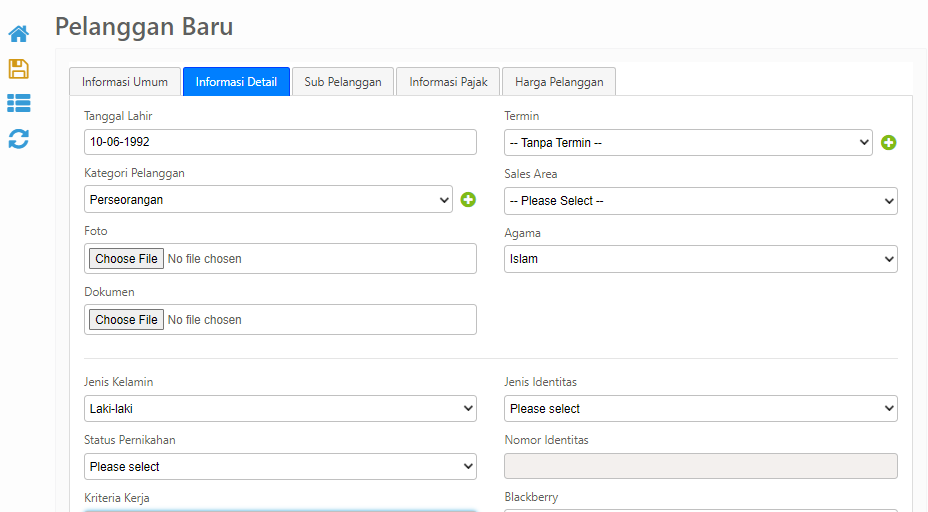Add new Termin with green plus icon

click(888, 143)
